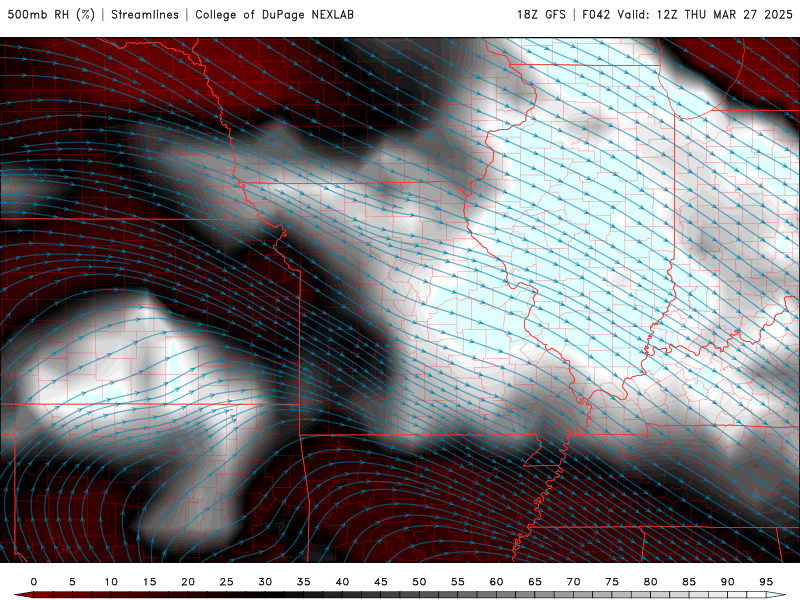800x600 pixels.
Task: Click the "55" color scale label
Action: point(458,582)
